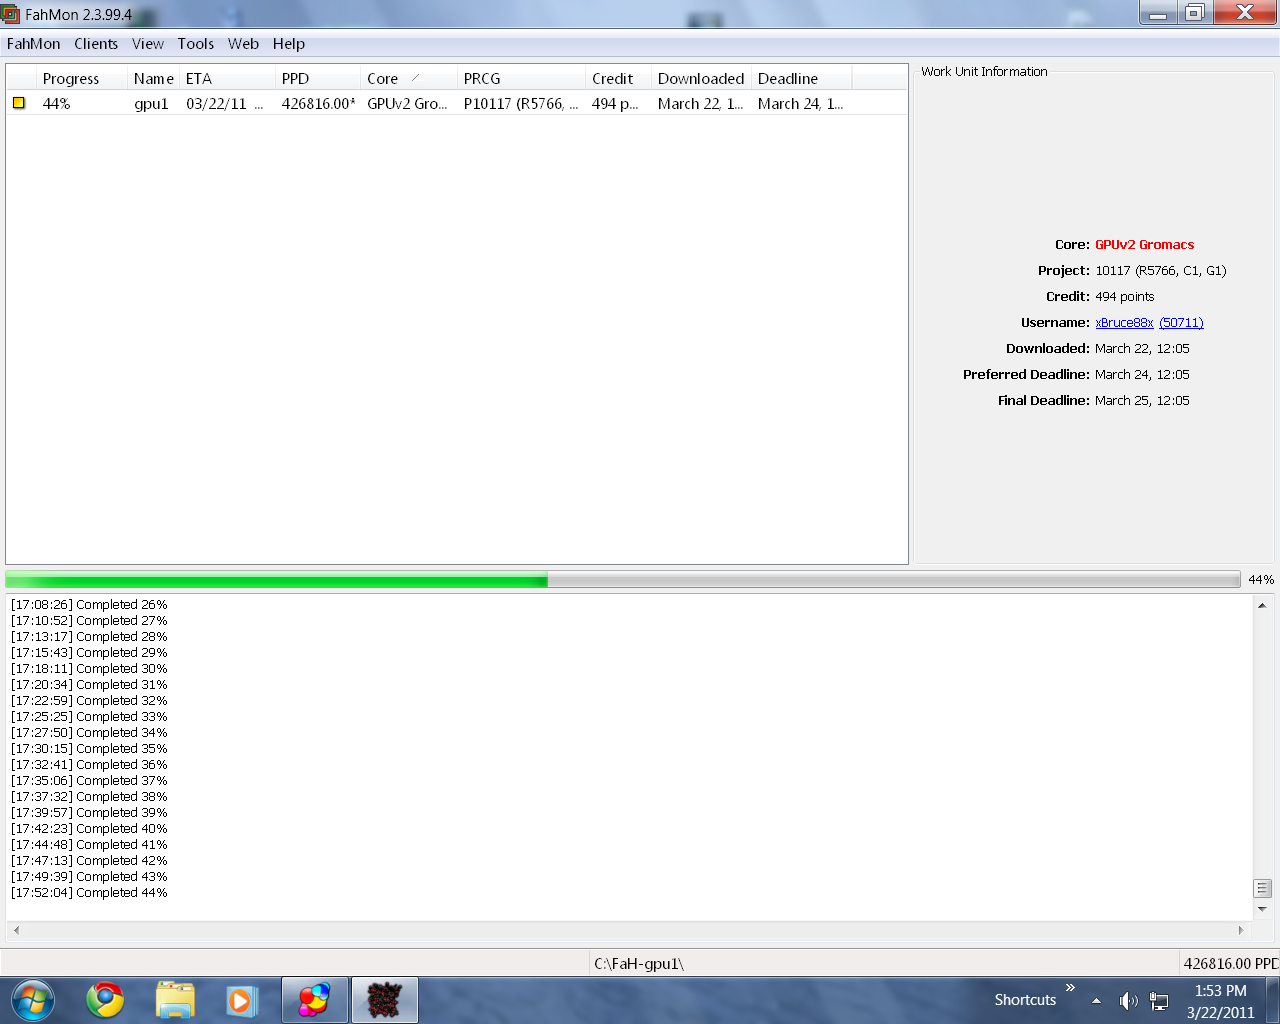Sort by the PPD column header
The image size is (1280, 1024).
tap(318, 79)
